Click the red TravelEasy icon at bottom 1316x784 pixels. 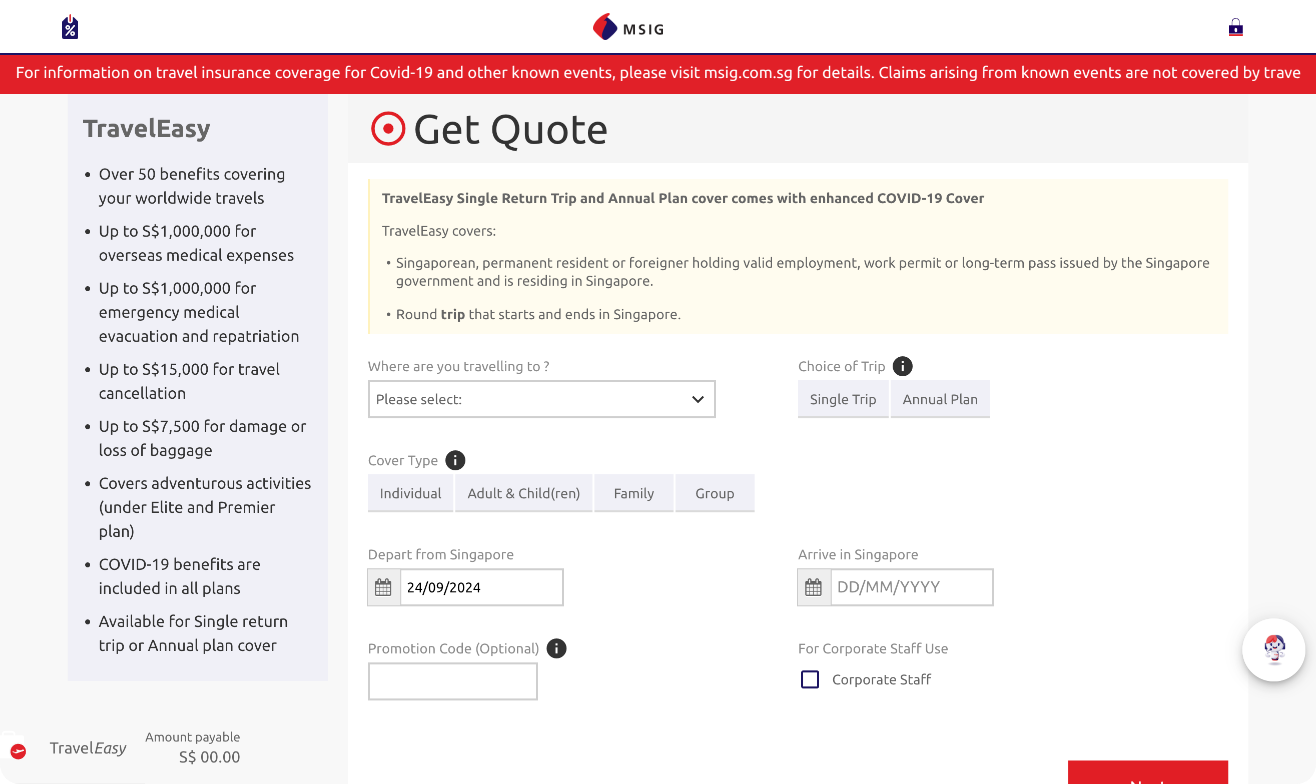pyautogui.click(x=18, y=750)
